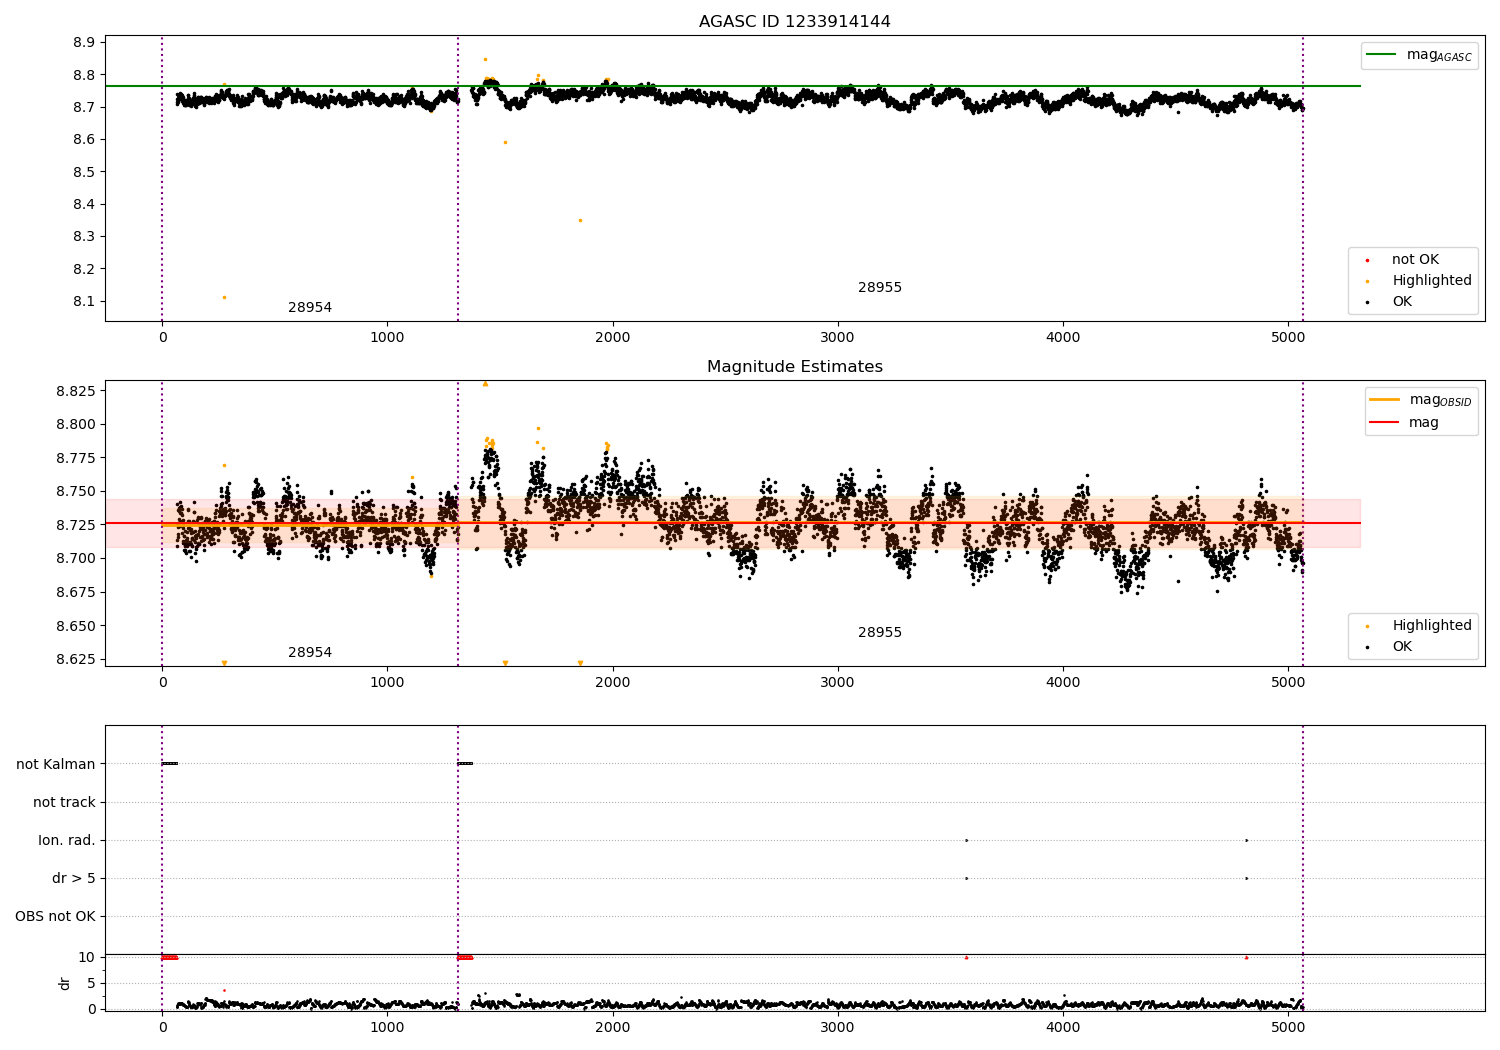Image resolution: width=1500 pixels, height=1050 pixels.
Task: Click the '8.5' tick on top plot
Action: click(83, 172)
